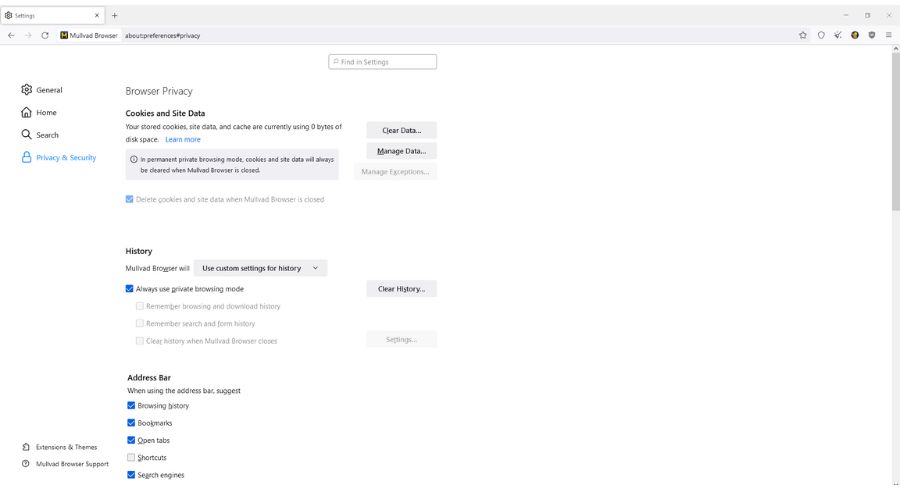Toggle Always use private browsing mode
900x490 pixels.
click(130, 289)
